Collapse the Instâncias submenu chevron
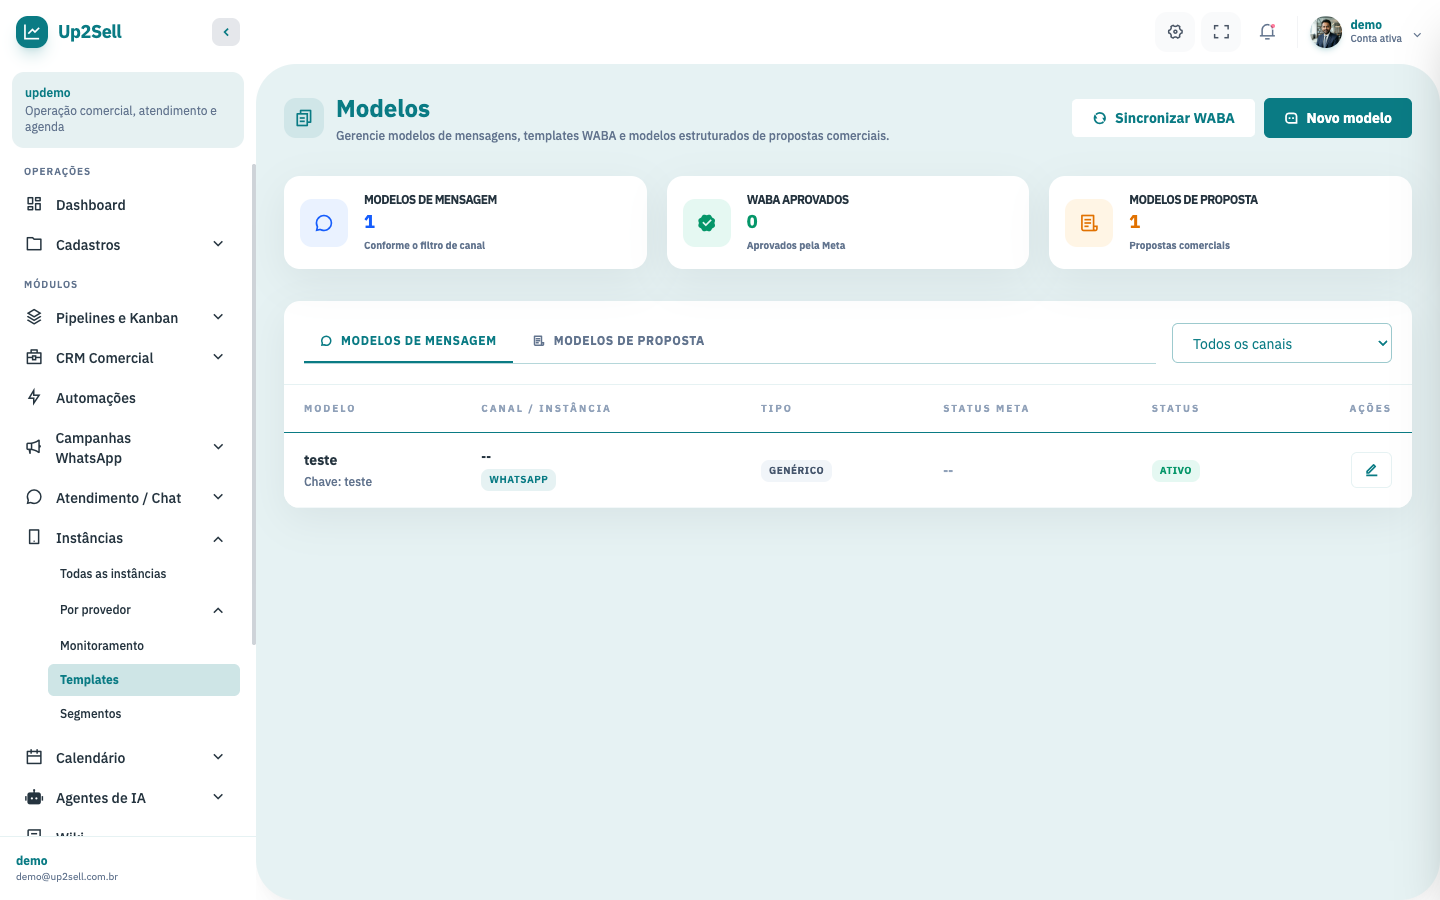 (x=218, y=539)
